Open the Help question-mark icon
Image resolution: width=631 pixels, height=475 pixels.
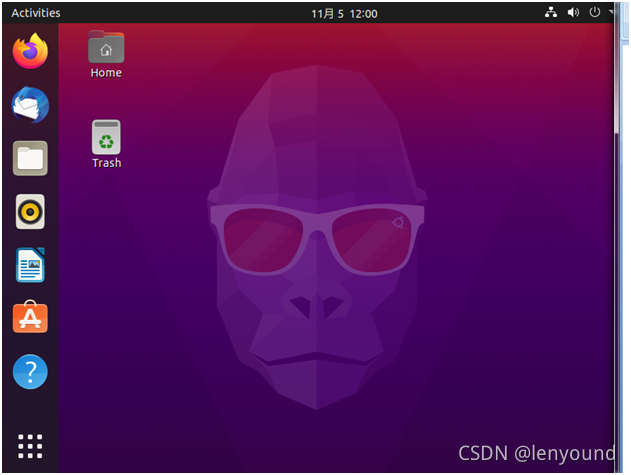point(30,372)
